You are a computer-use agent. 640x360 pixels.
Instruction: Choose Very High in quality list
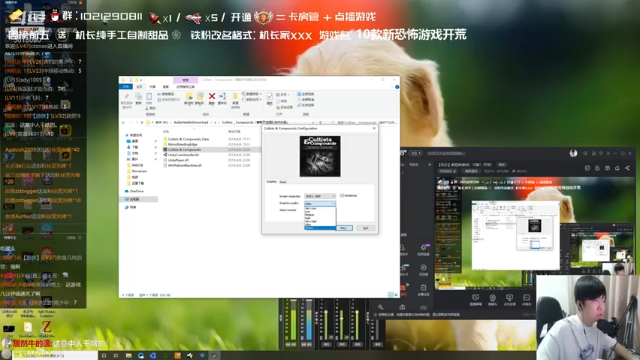pos(311,221)
